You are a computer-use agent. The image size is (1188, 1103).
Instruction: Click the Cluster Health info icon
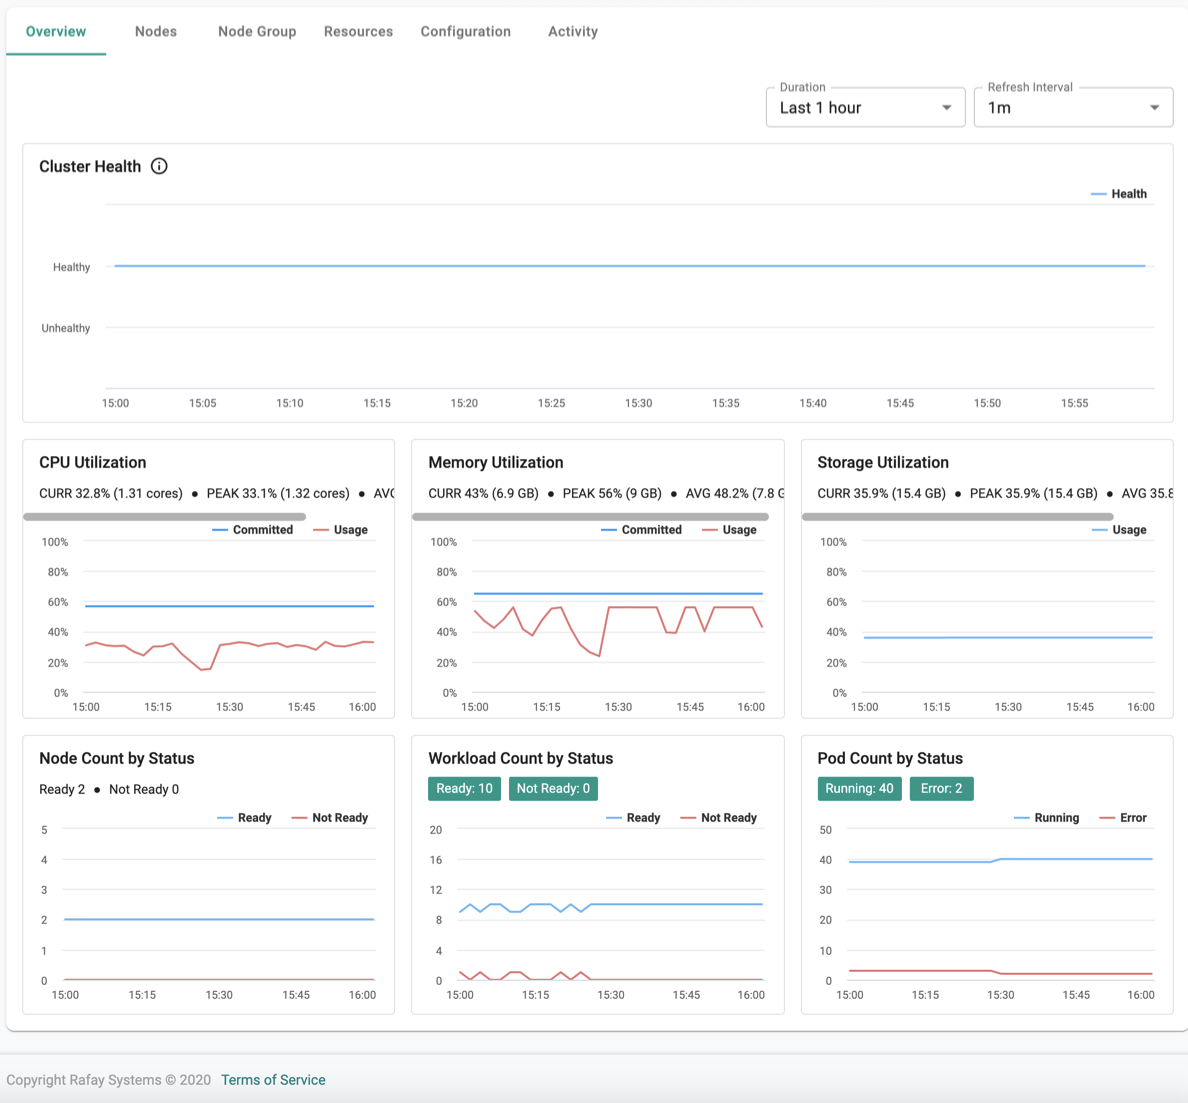point(159,166)
